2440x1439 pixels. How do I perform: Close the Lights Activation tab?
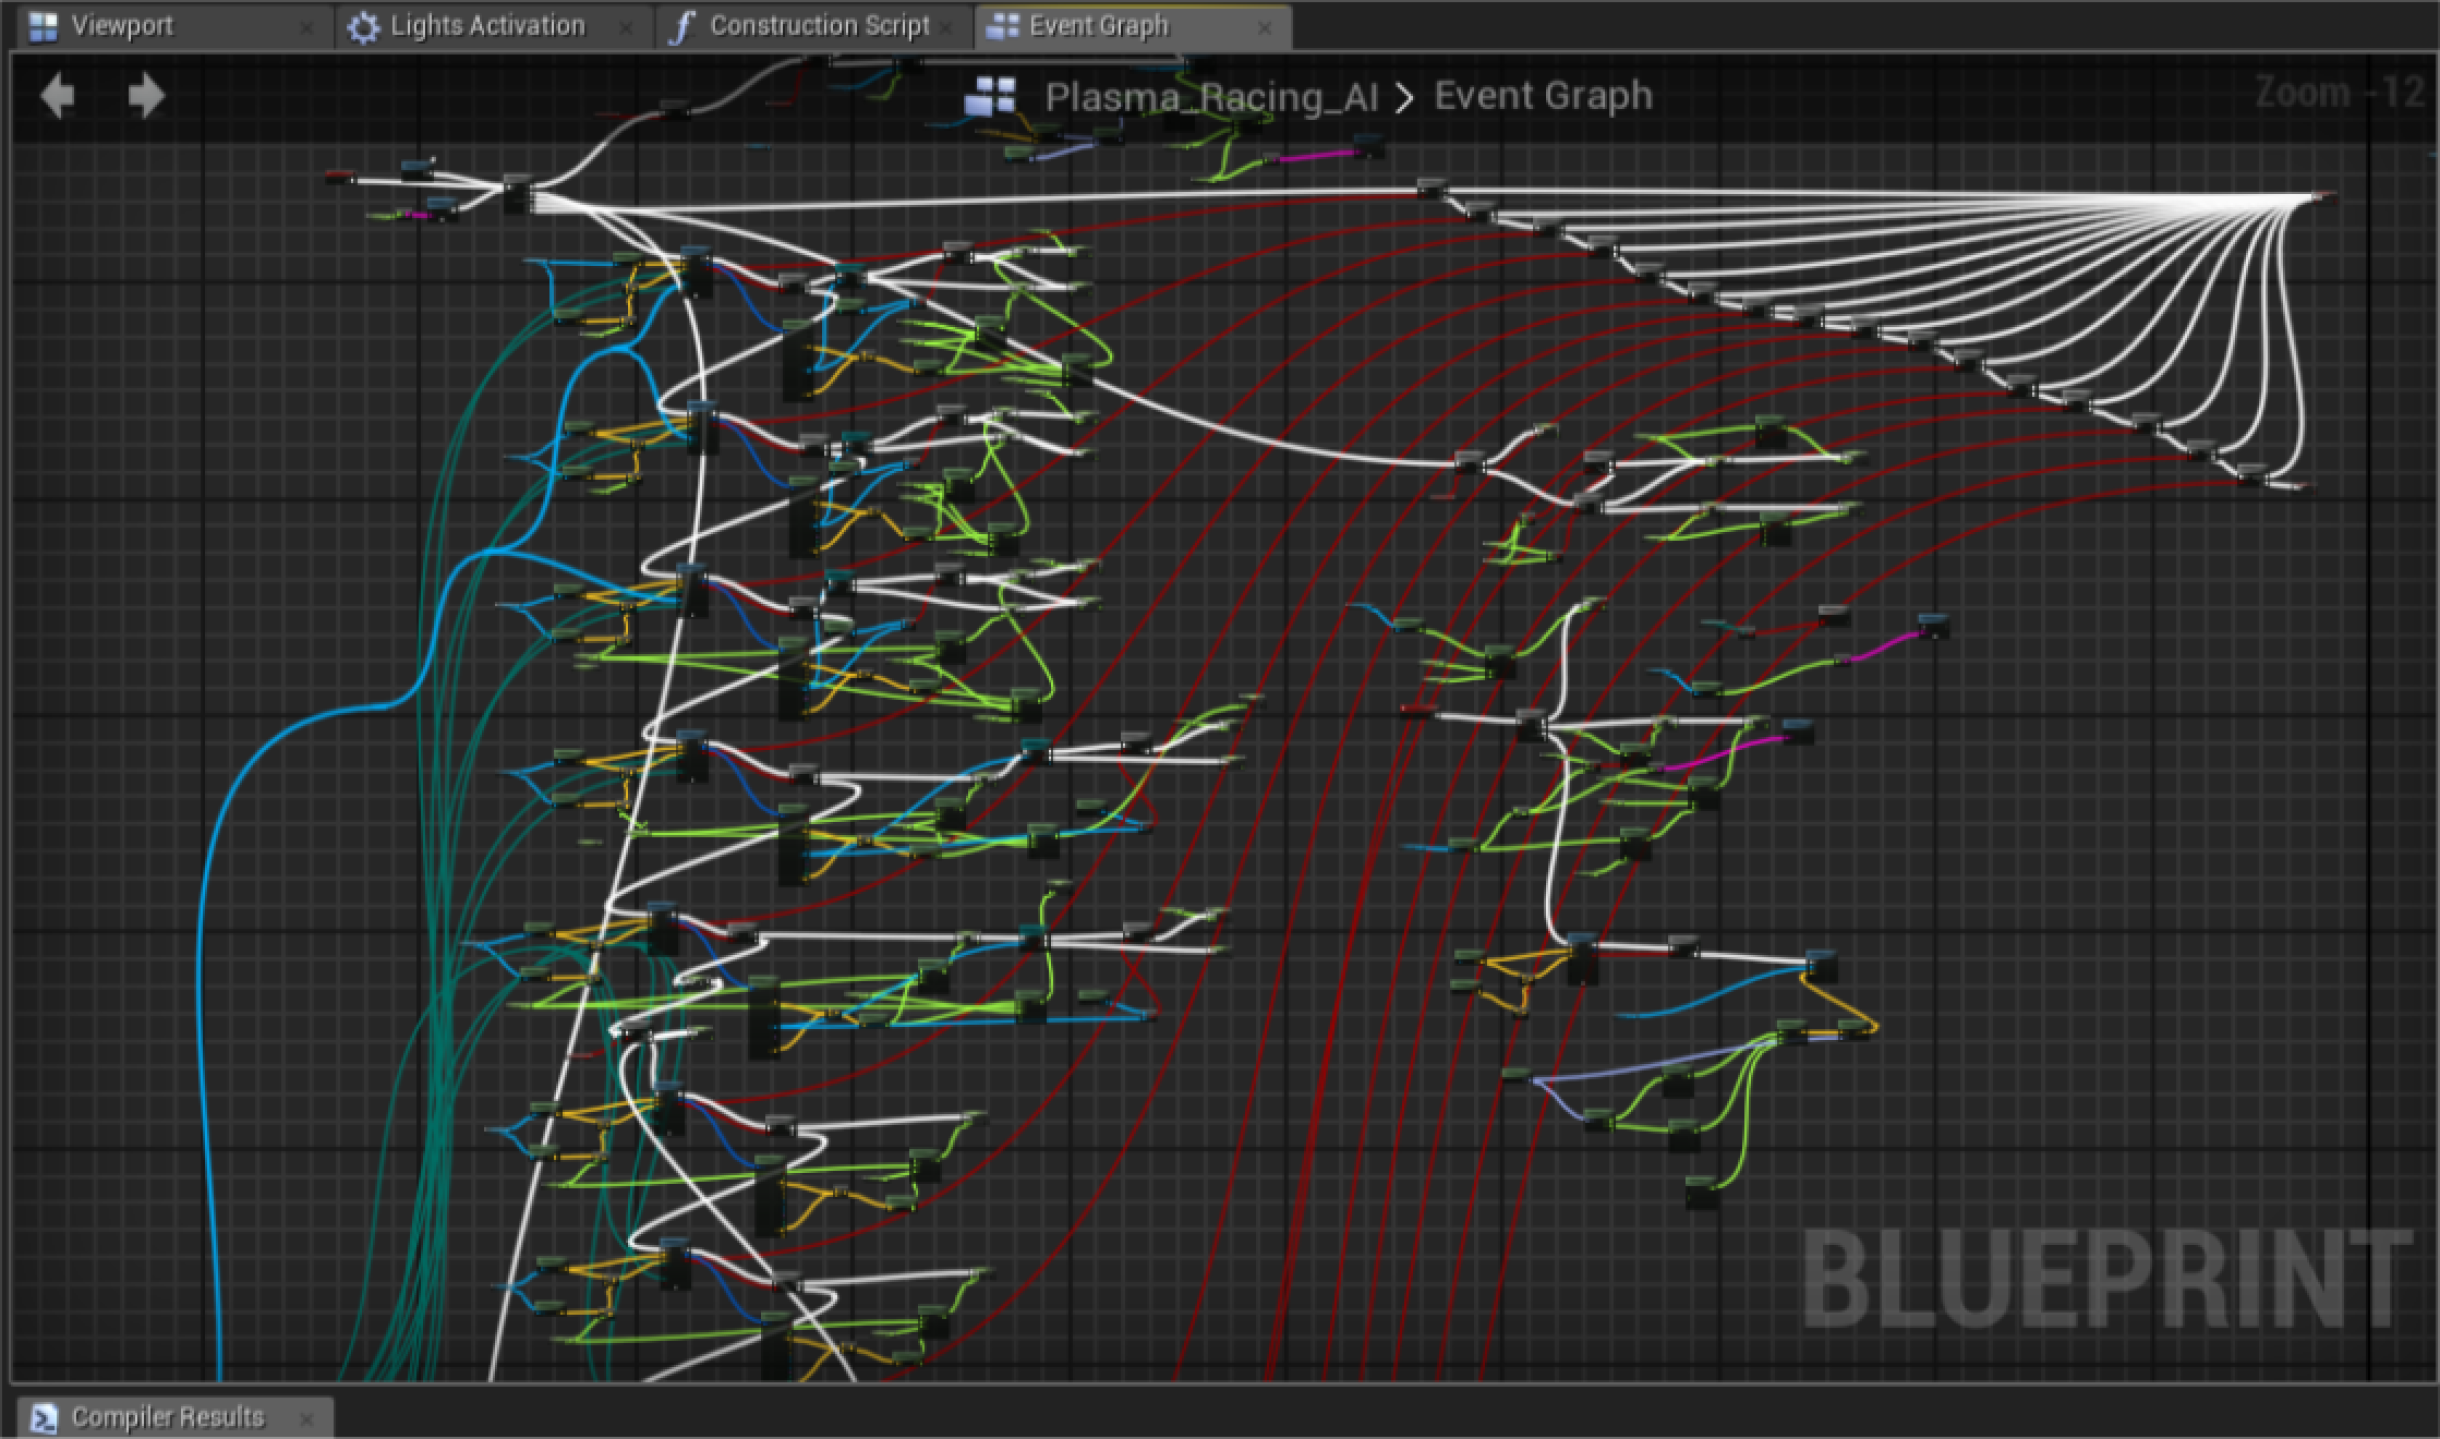626,28
